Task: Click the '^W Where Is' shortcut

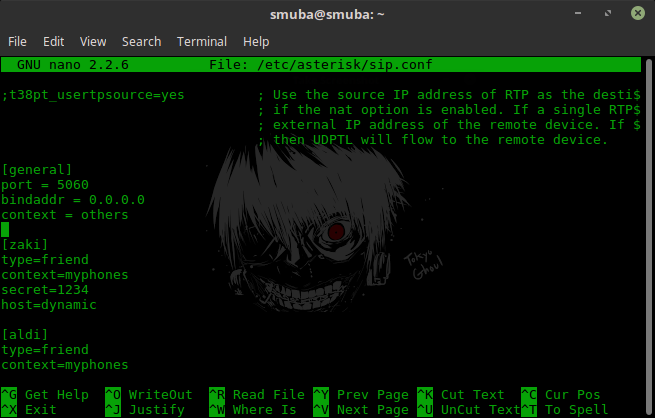Action: coord(253,410)
